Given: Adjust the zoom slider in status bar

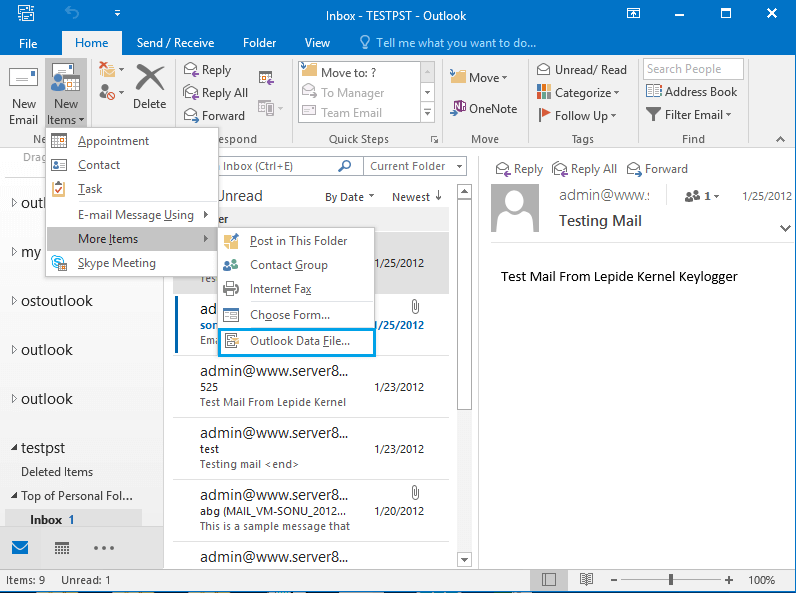Looking at the screenshot, I should [671, 579].
